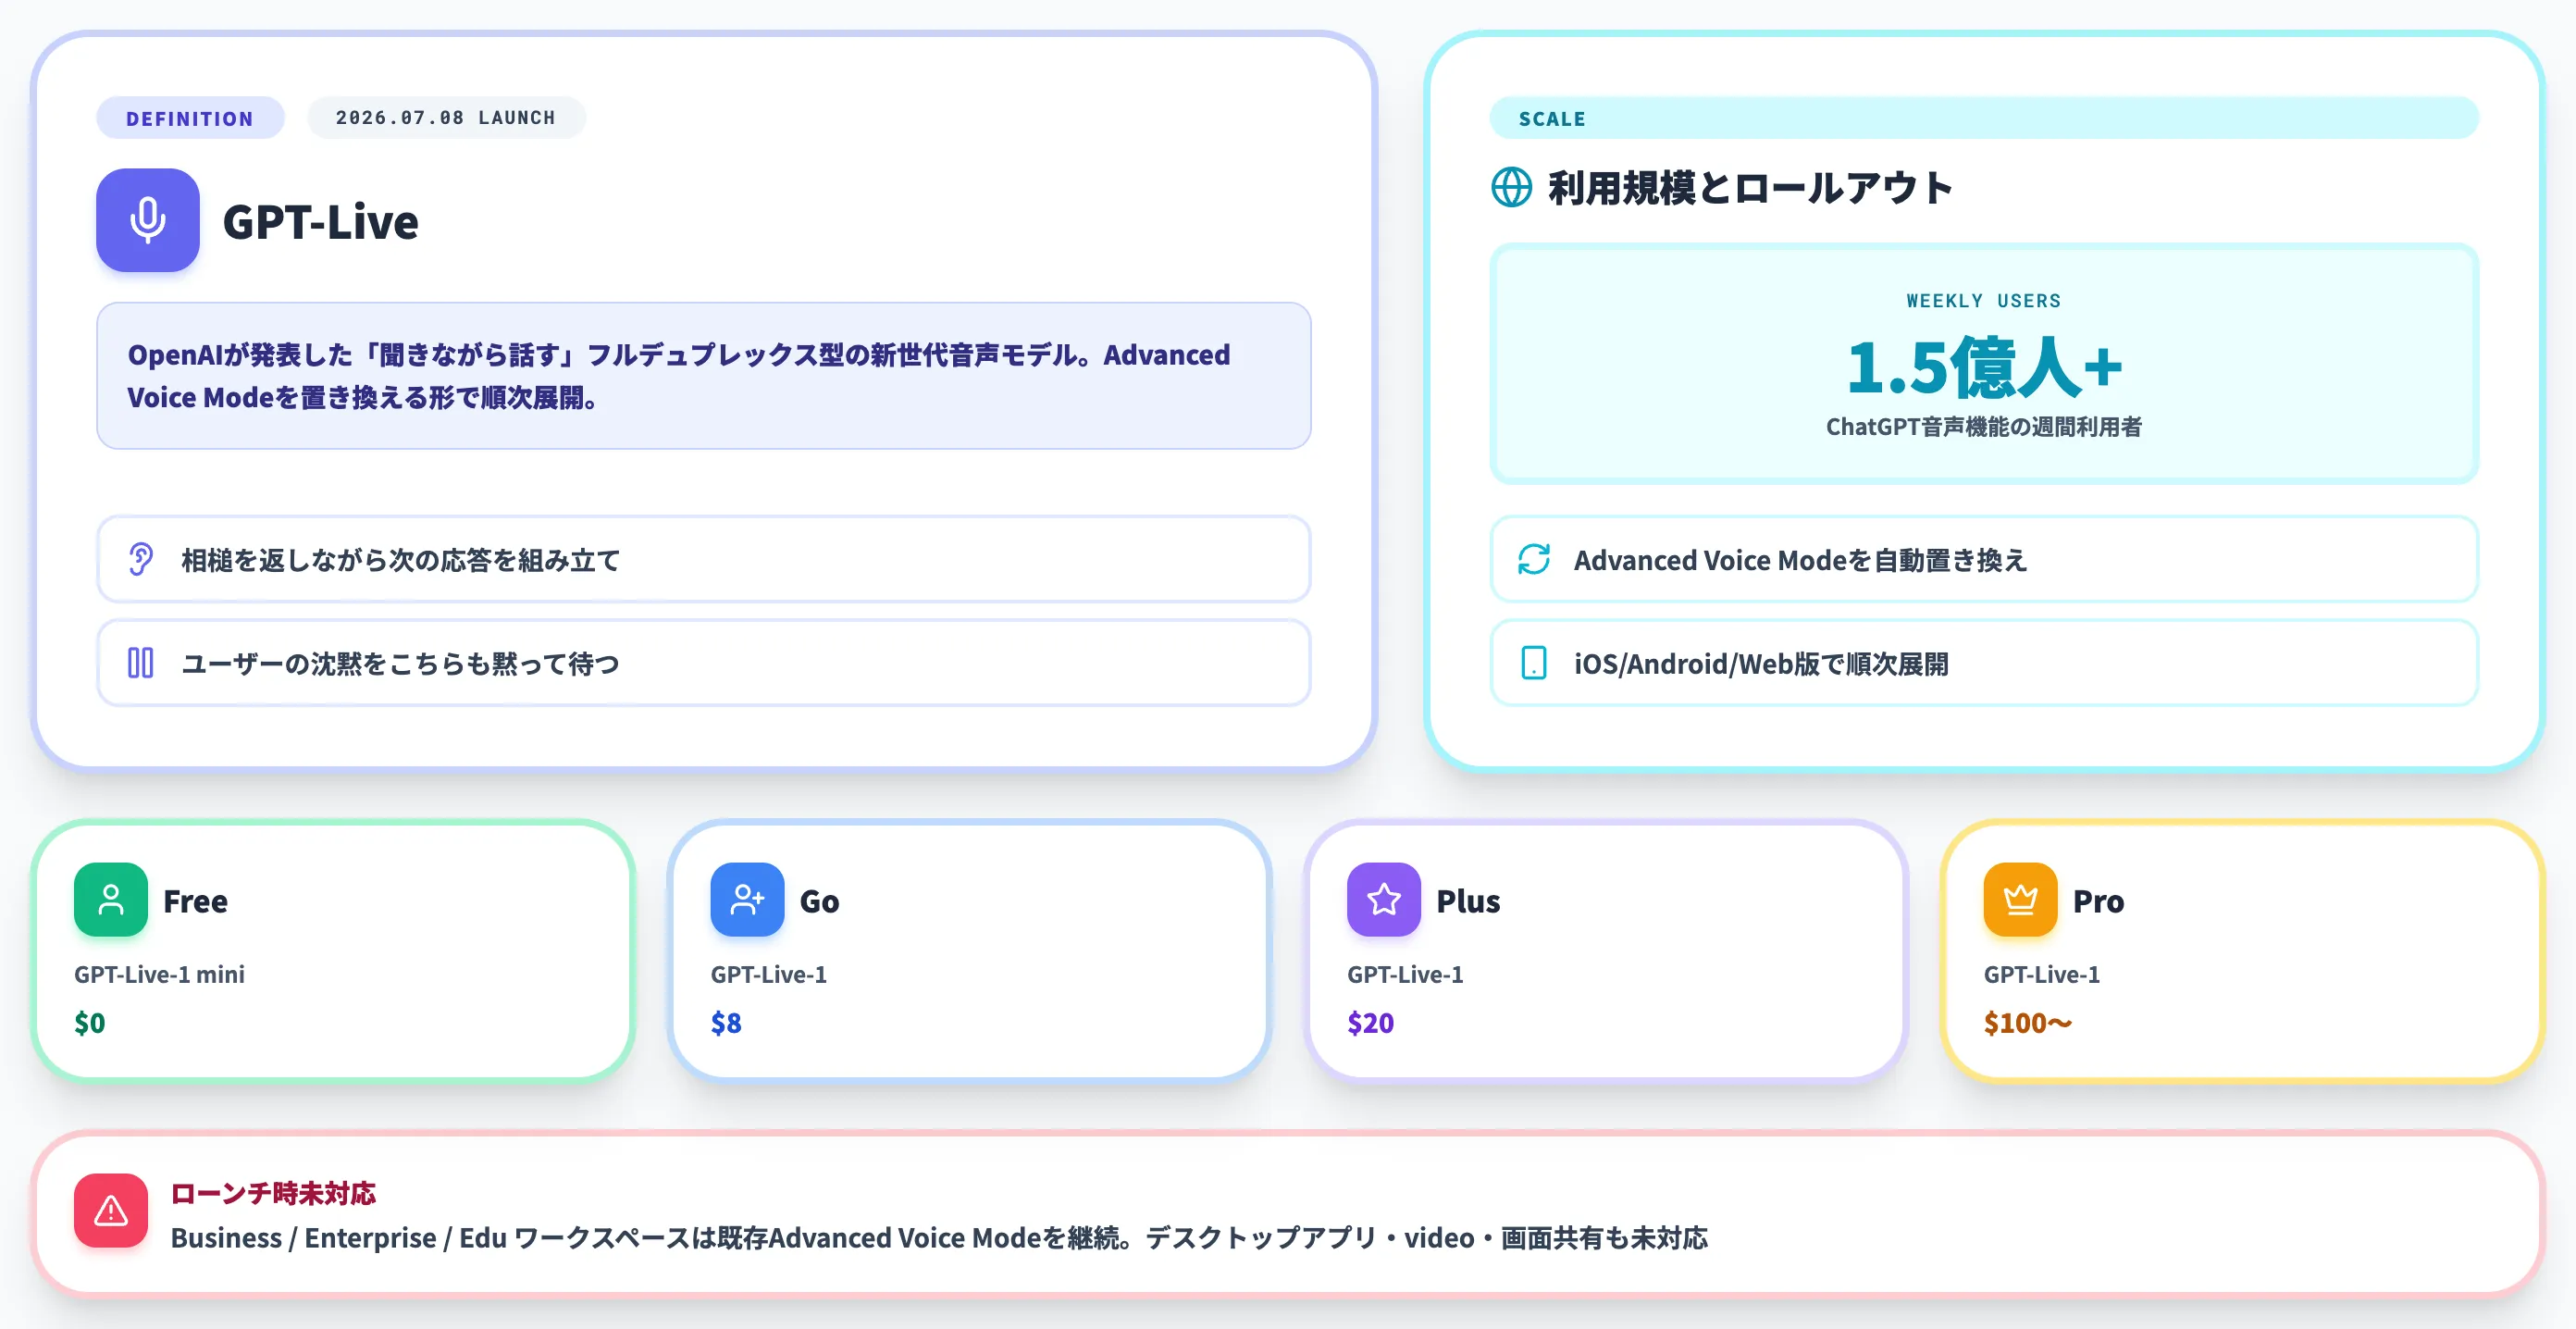Click the Plus plan title

[1467, 901]
